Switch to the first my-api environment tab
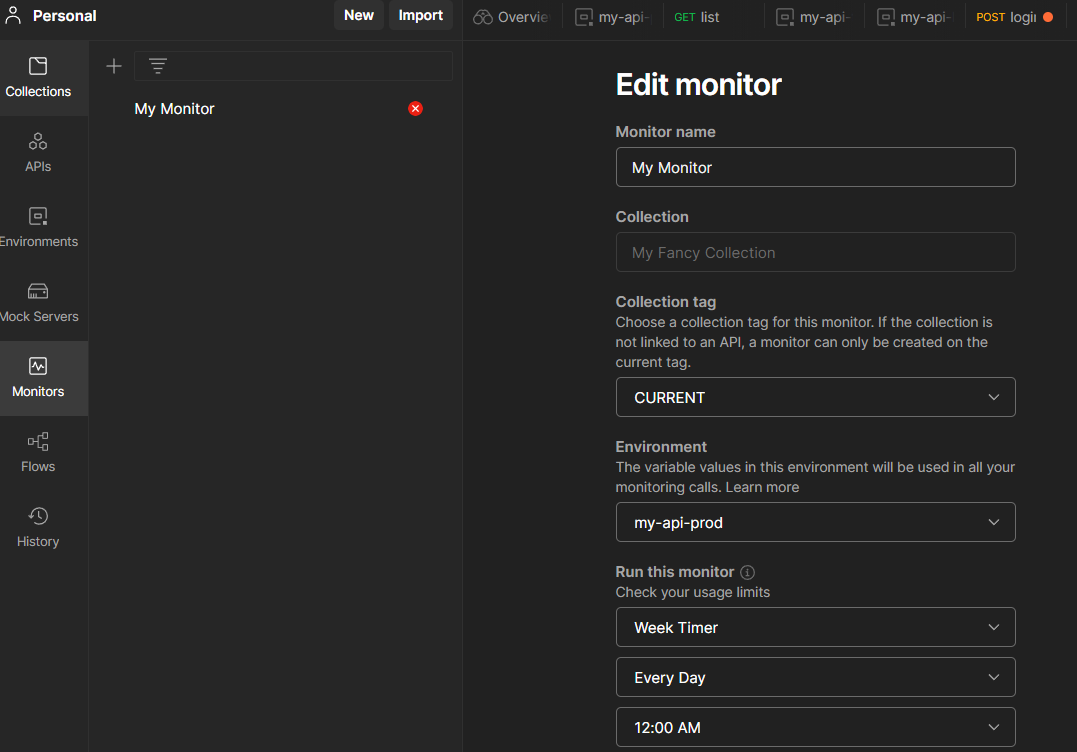1077x752 pixels. 613,17
